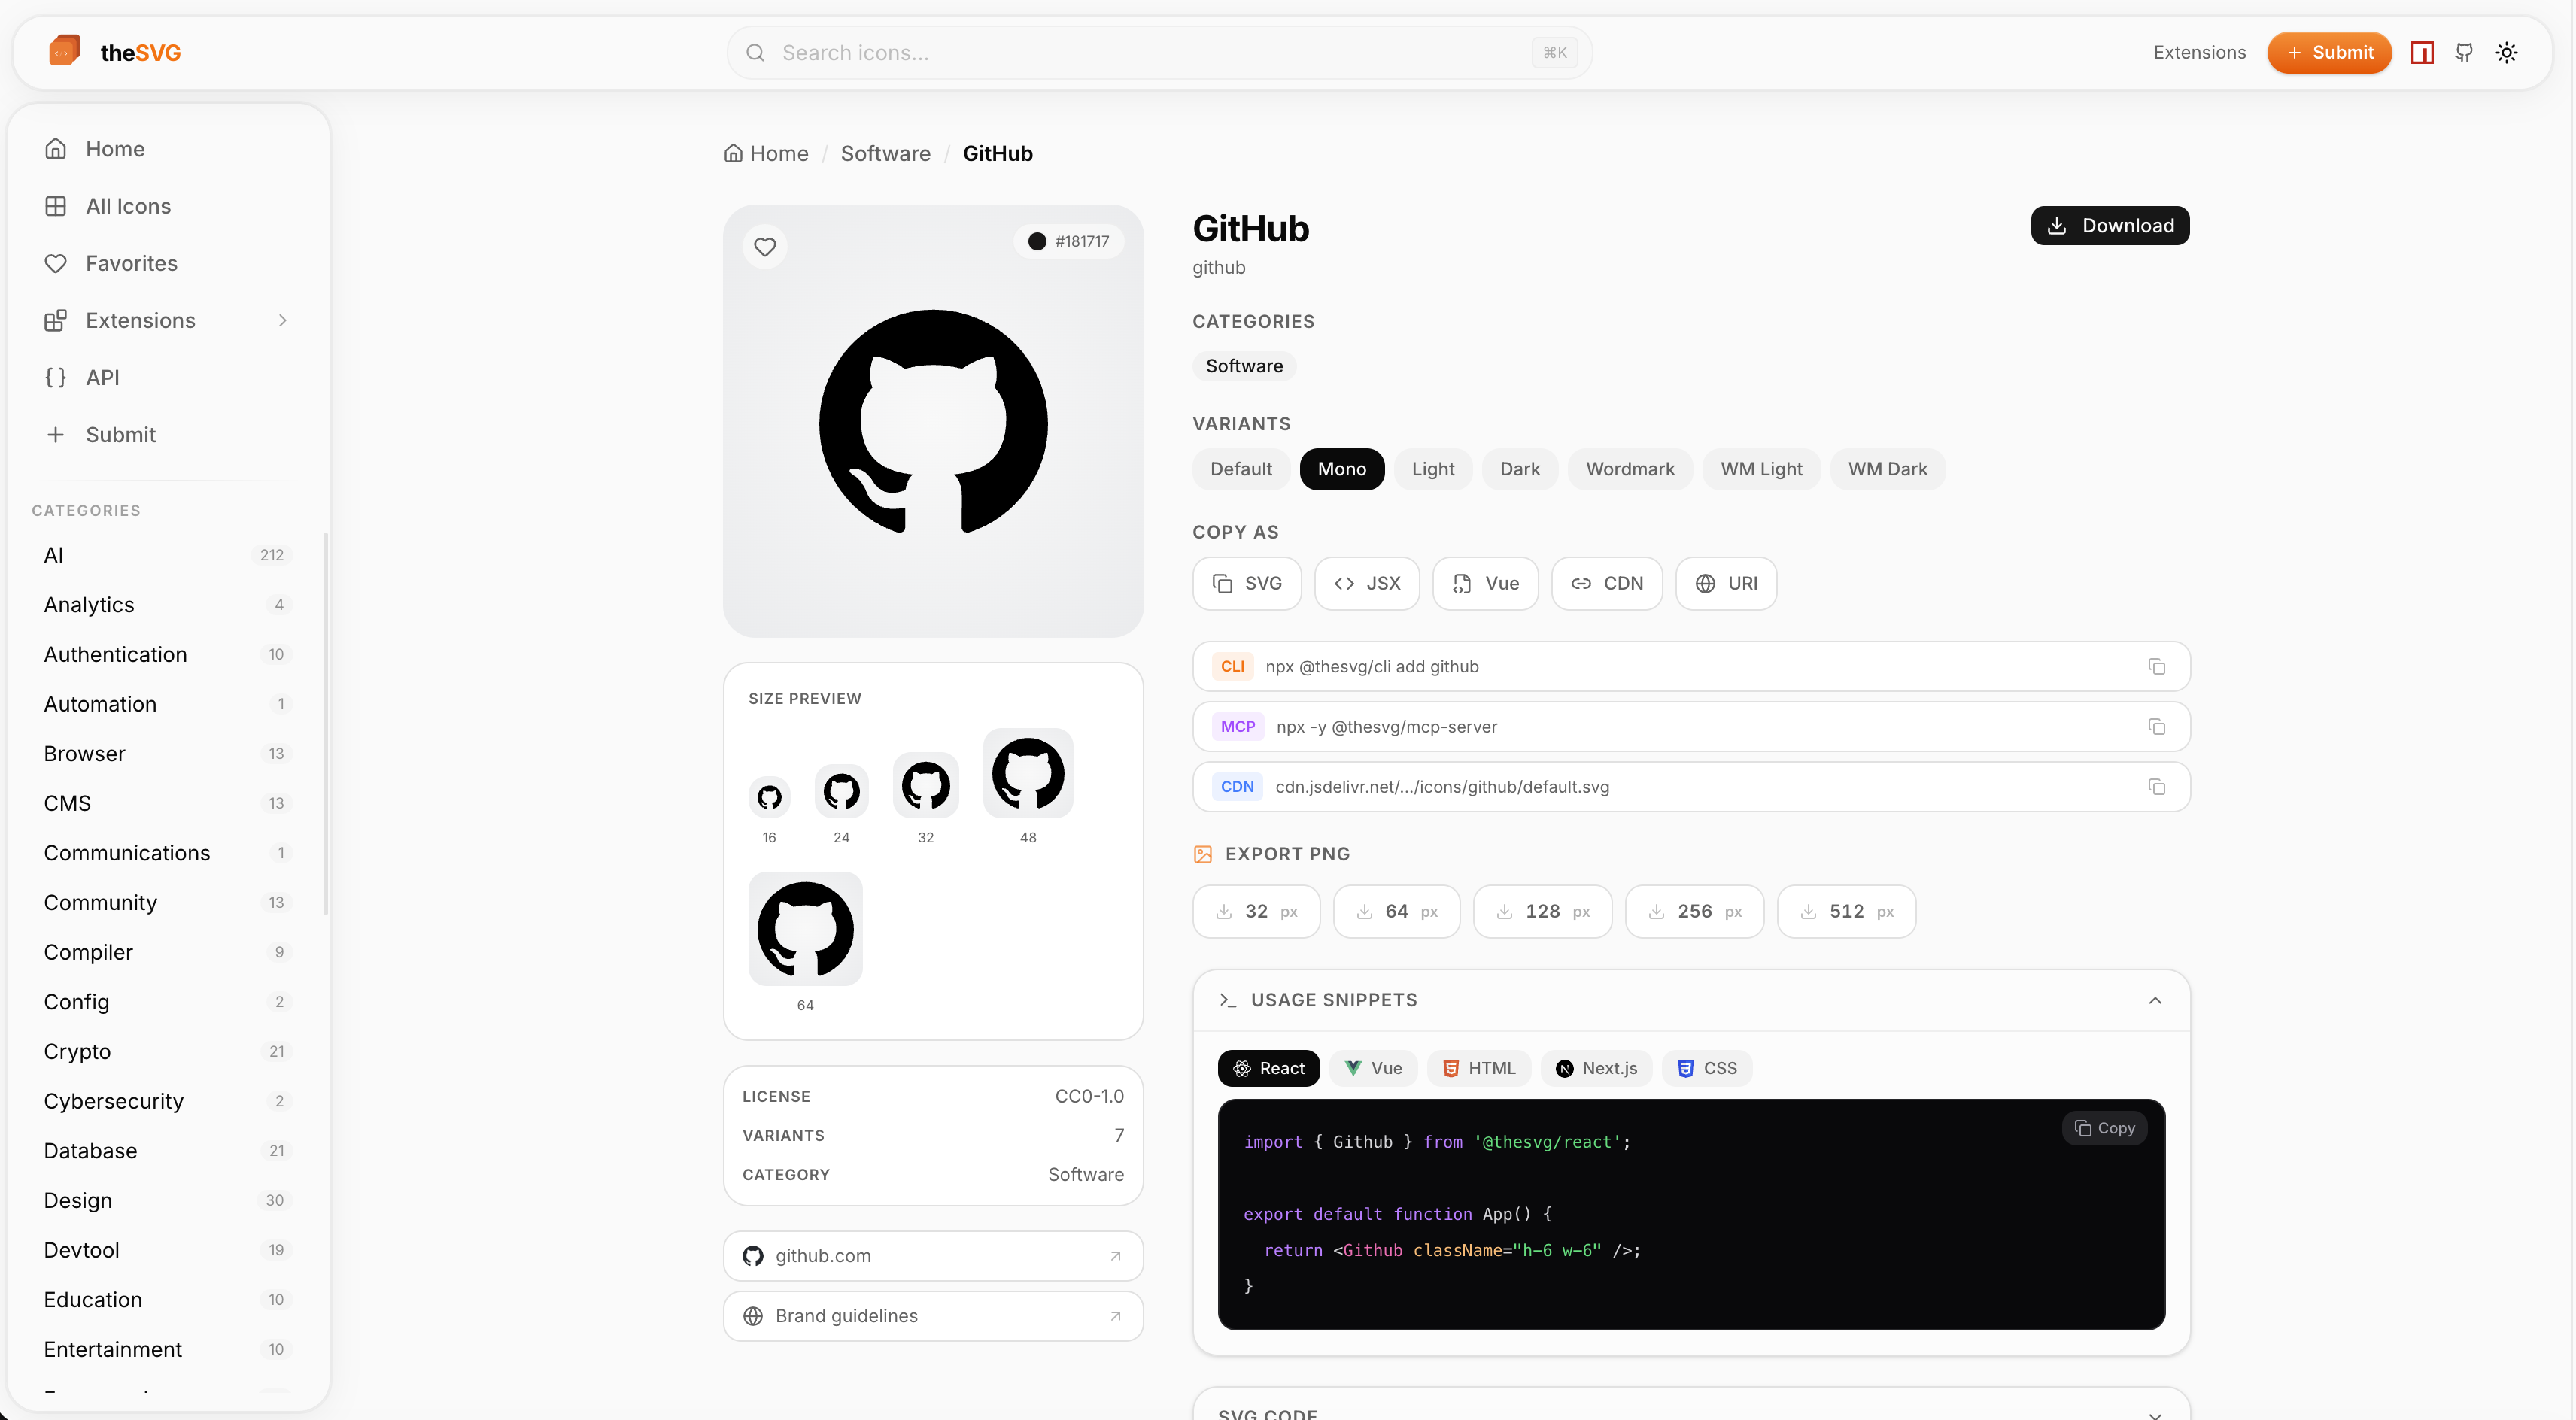The width and height of the screenshot is (2576, 1420).
Task: Expand the SVG Code section
Action: click(x=2154, y=1413)
